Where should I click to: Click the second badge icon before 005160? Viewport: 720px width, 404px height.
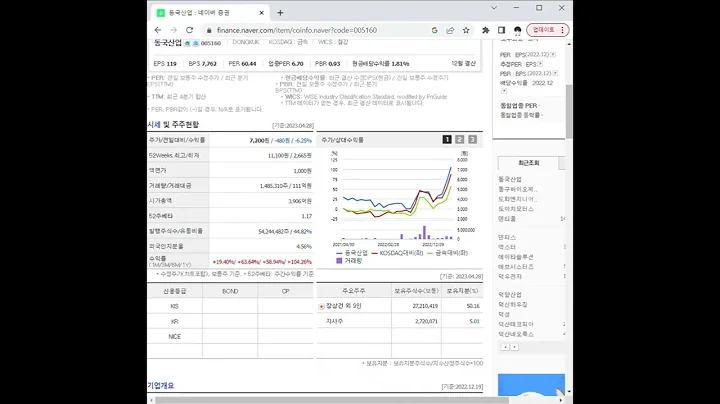tap(195, 43)
